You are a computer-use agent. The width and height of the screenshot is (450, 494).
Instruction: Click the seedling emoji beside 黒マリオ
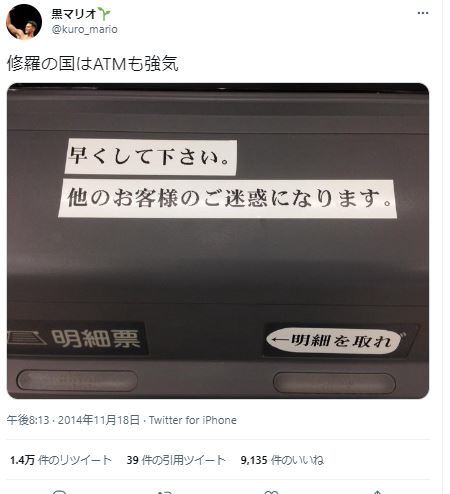(104, 14)
